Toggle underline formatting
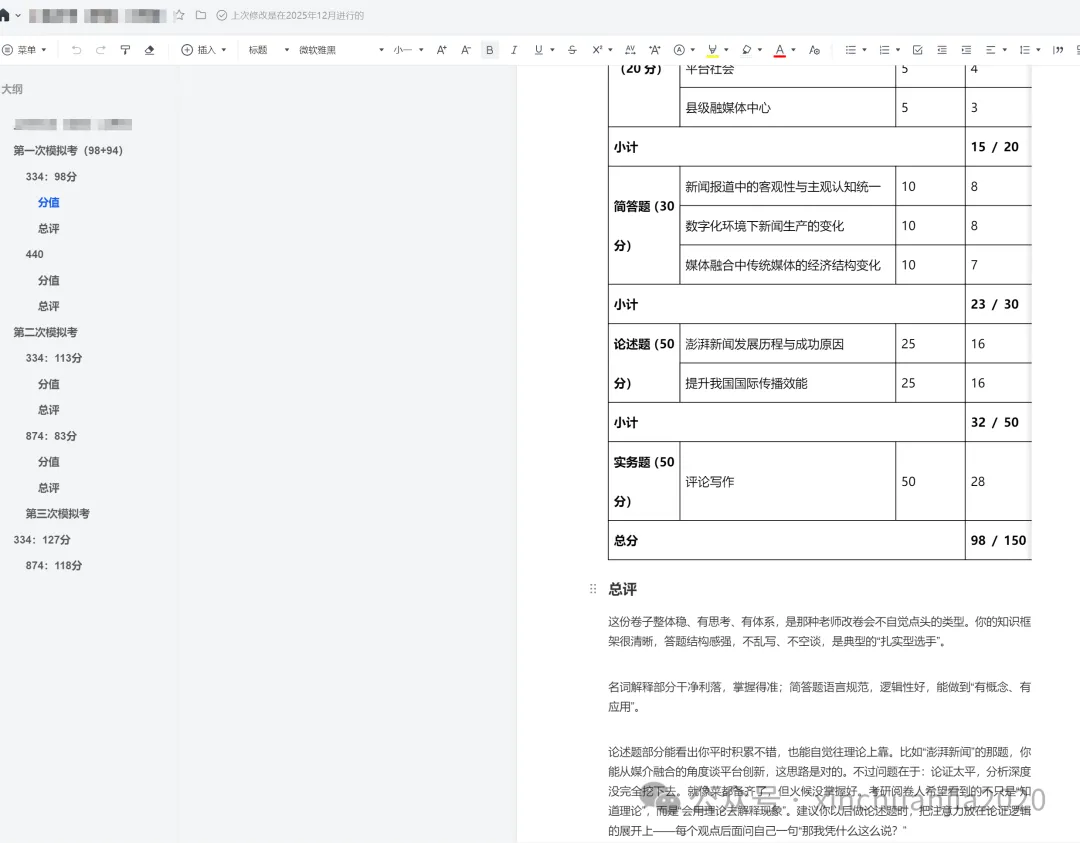1080x843 pixels. point(539,50)
